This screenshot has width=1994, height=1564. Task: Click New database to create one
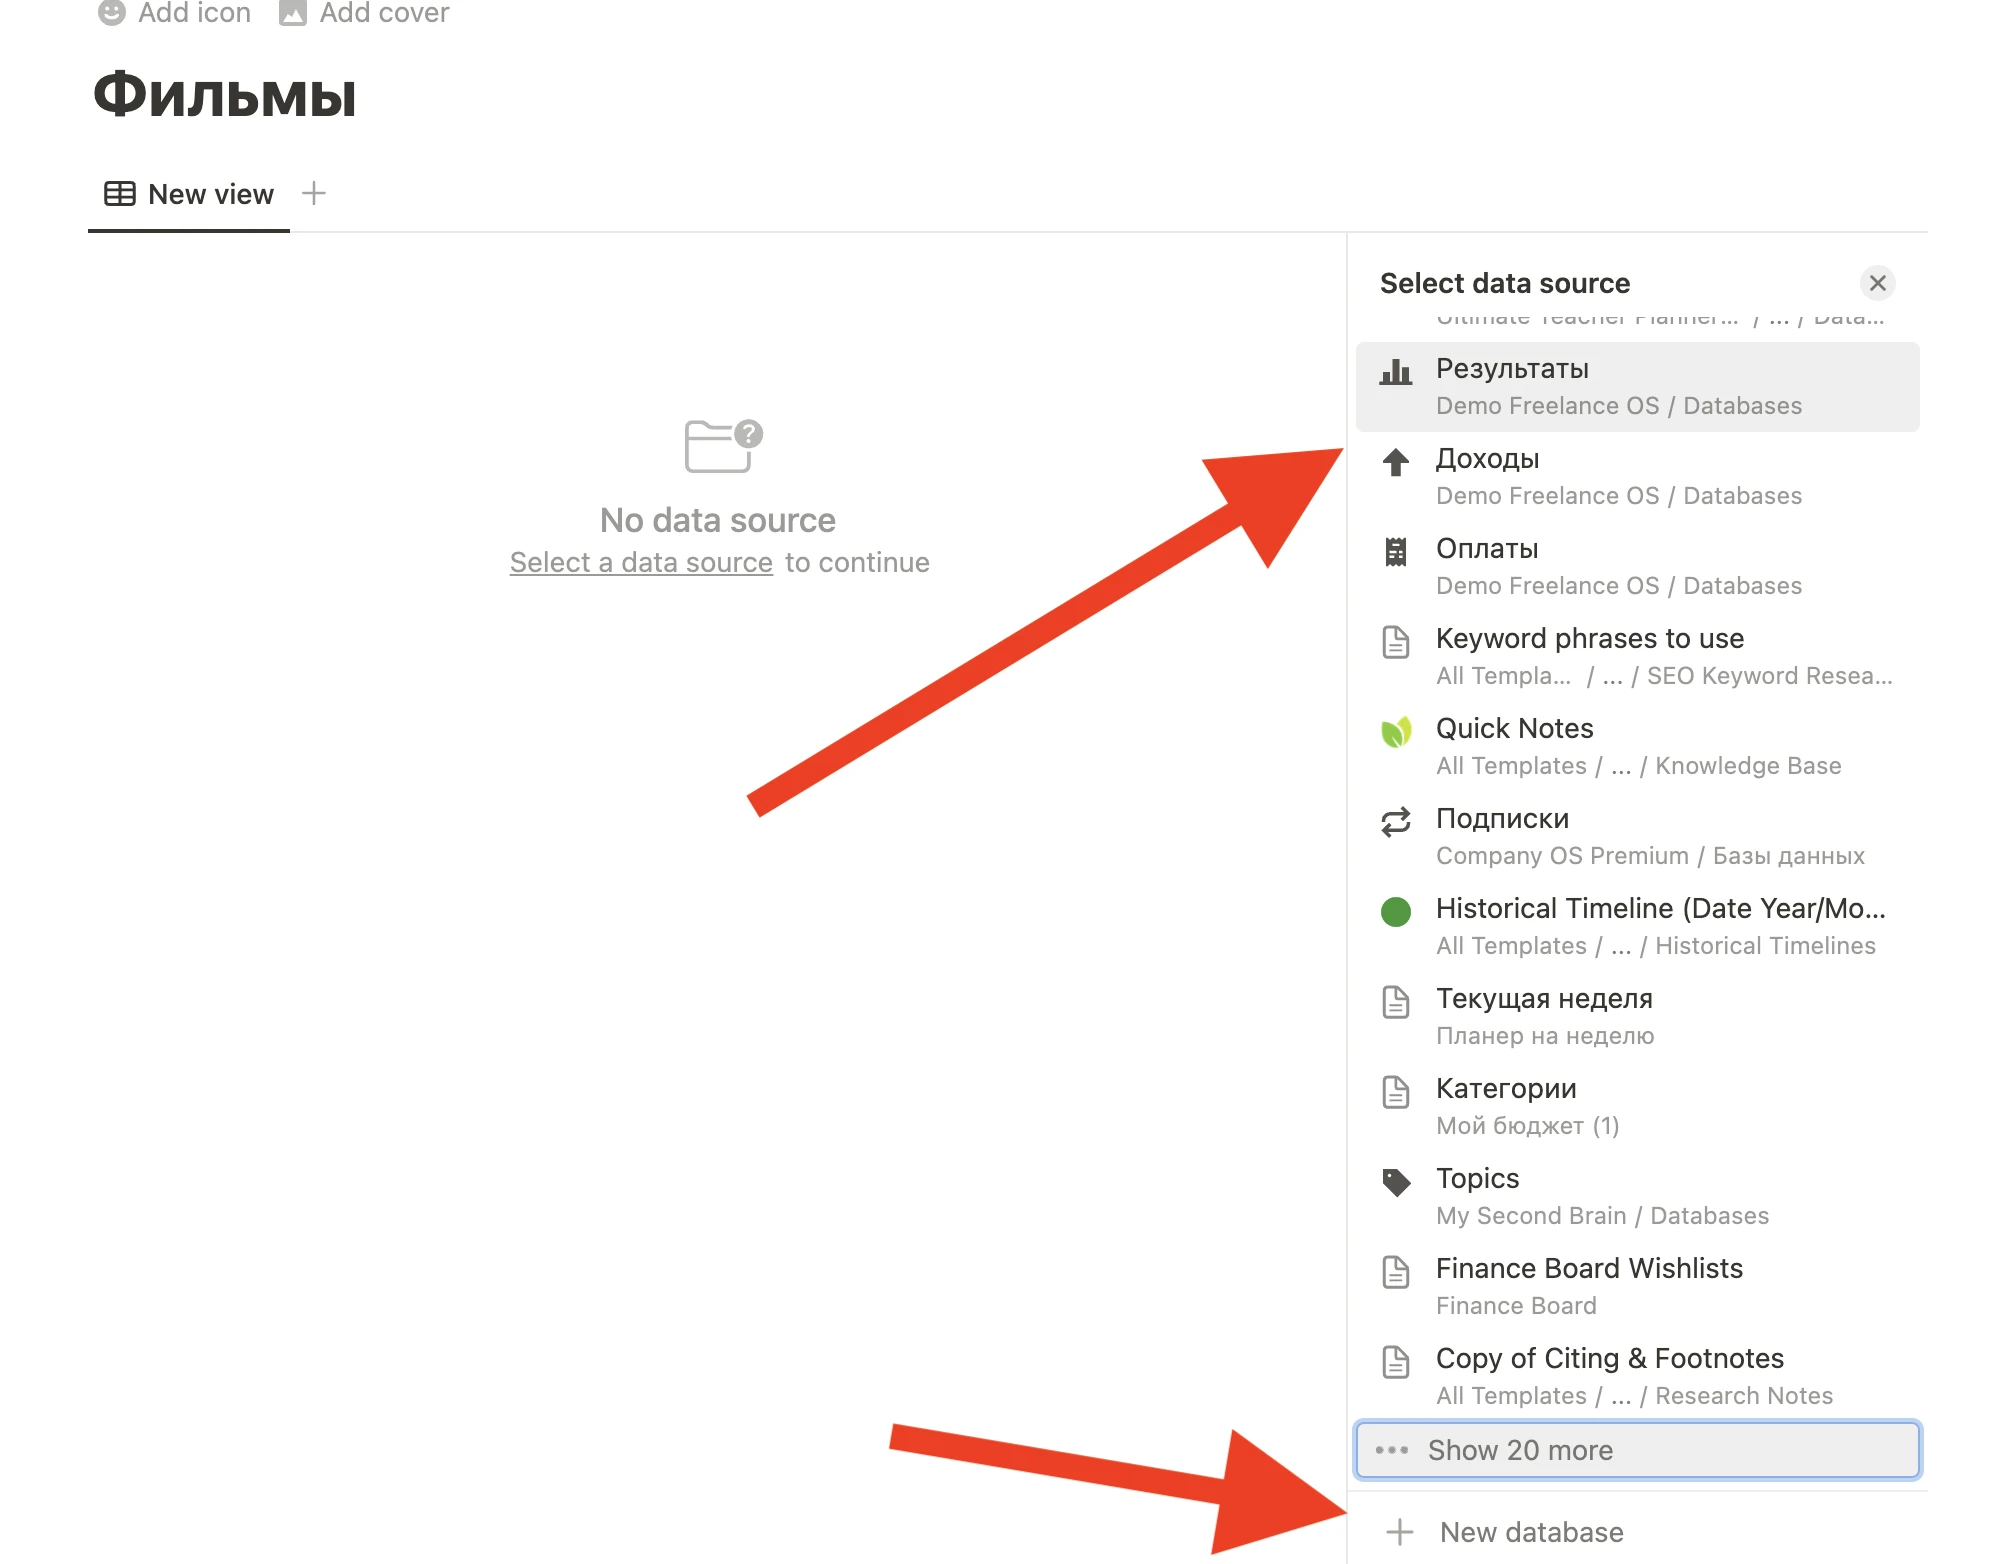(1528, 1530)
